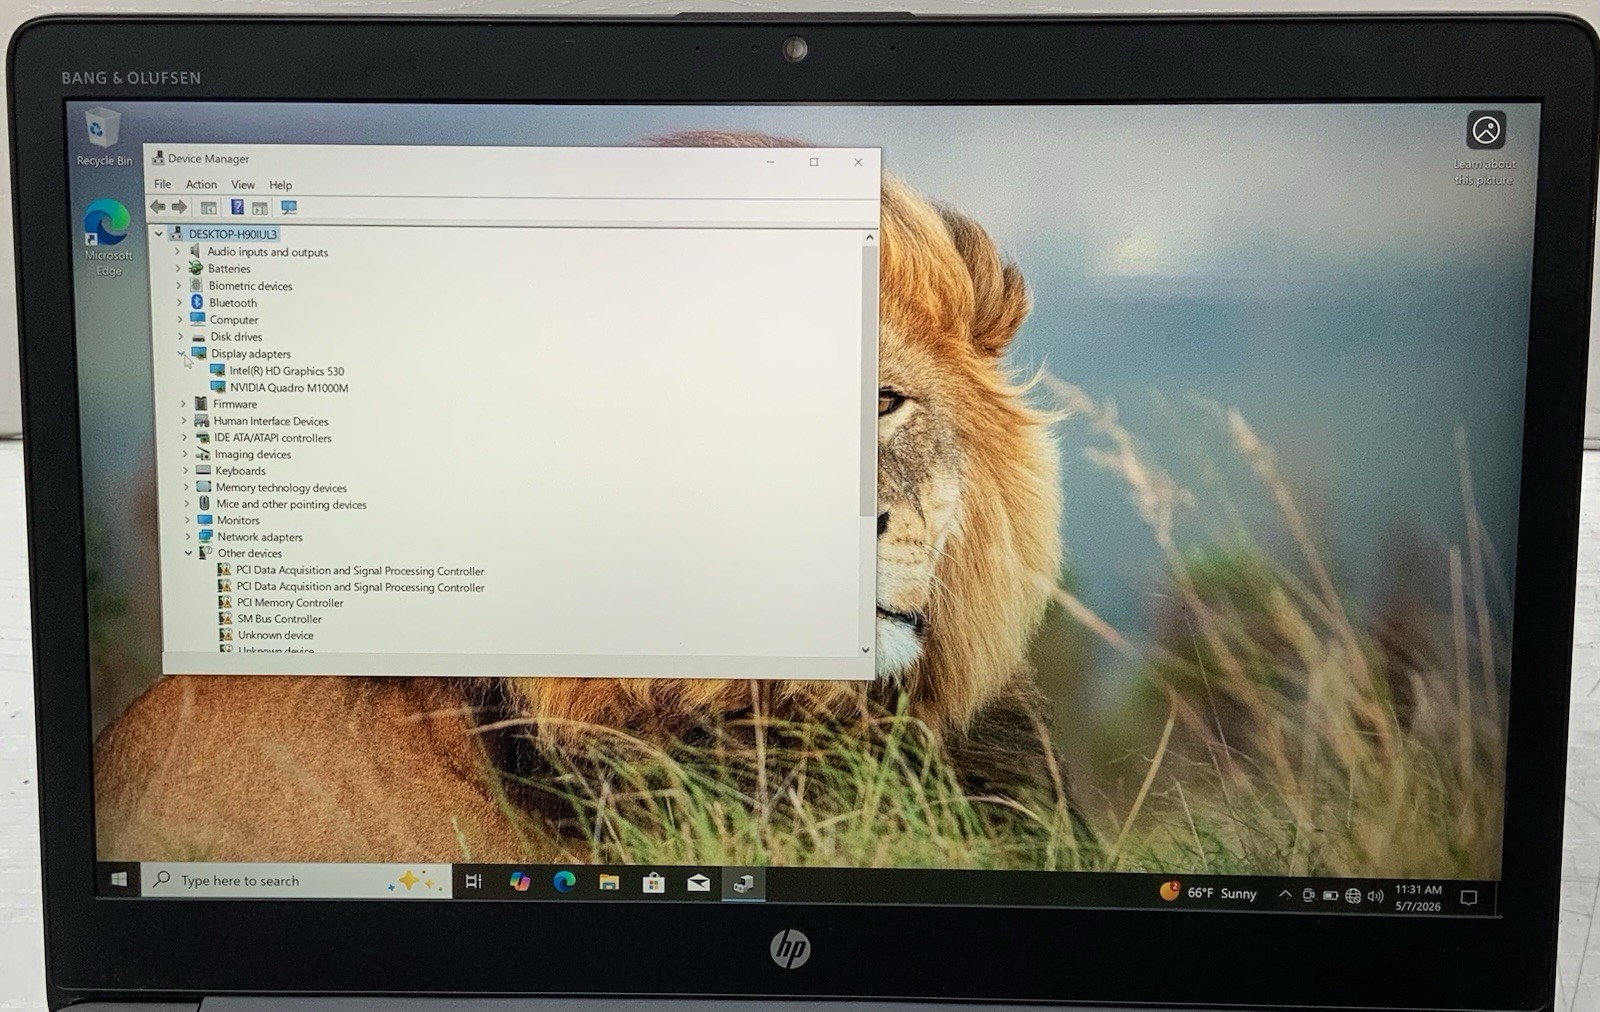Click the volume speaker tray icon
1600x1012 pixels.
click(1376, 896)
